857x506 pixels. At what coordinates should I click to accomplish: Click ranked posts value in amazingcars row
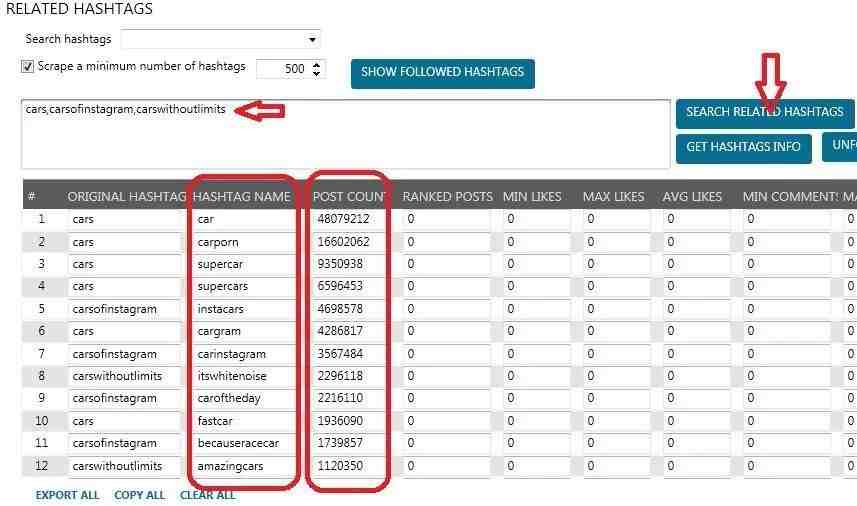447,466
